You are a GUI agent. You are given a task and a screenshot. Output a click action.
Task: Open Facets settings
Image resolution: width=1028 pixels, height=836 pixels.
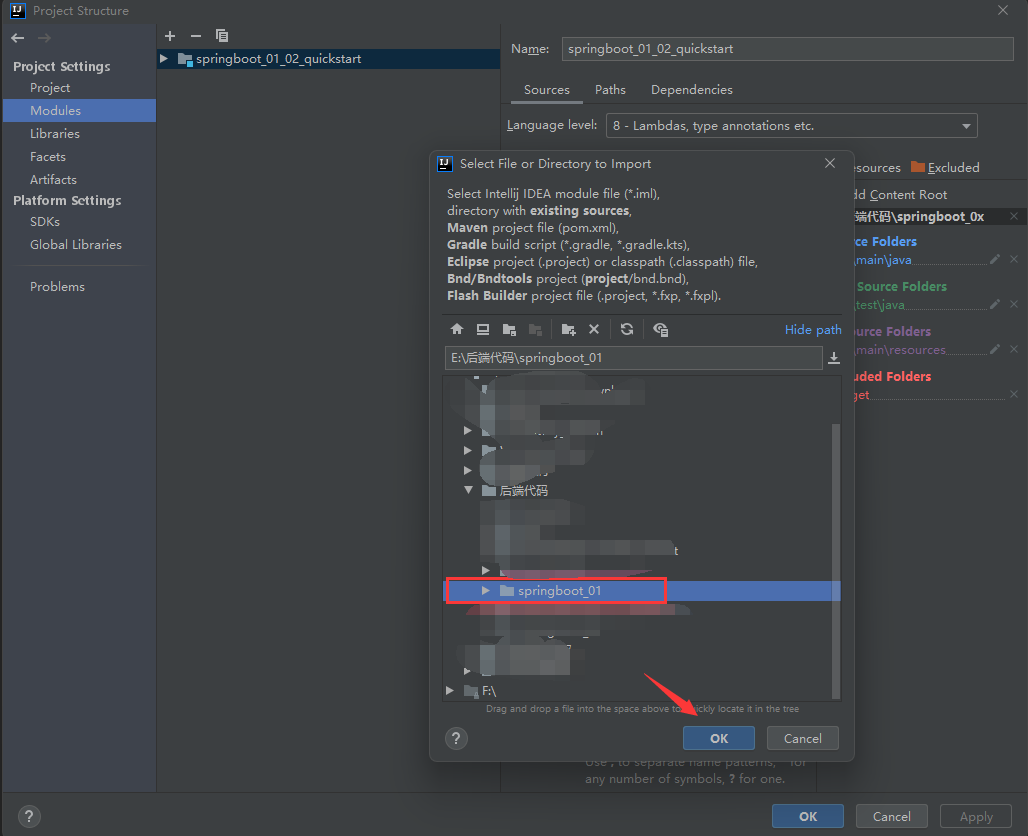point(48,157)
